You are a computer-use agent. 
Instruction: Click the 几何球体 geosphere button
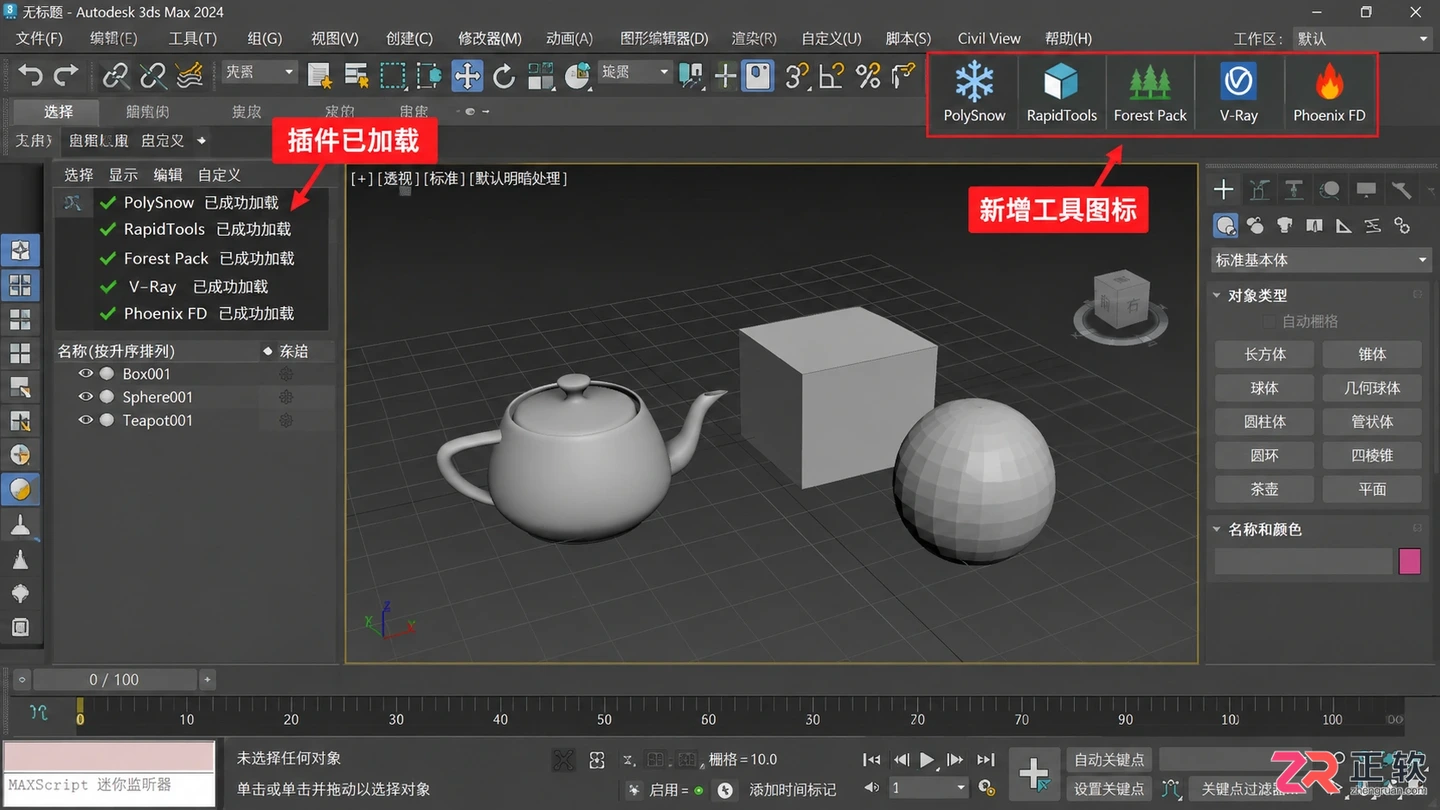(x=1372, y=388)
